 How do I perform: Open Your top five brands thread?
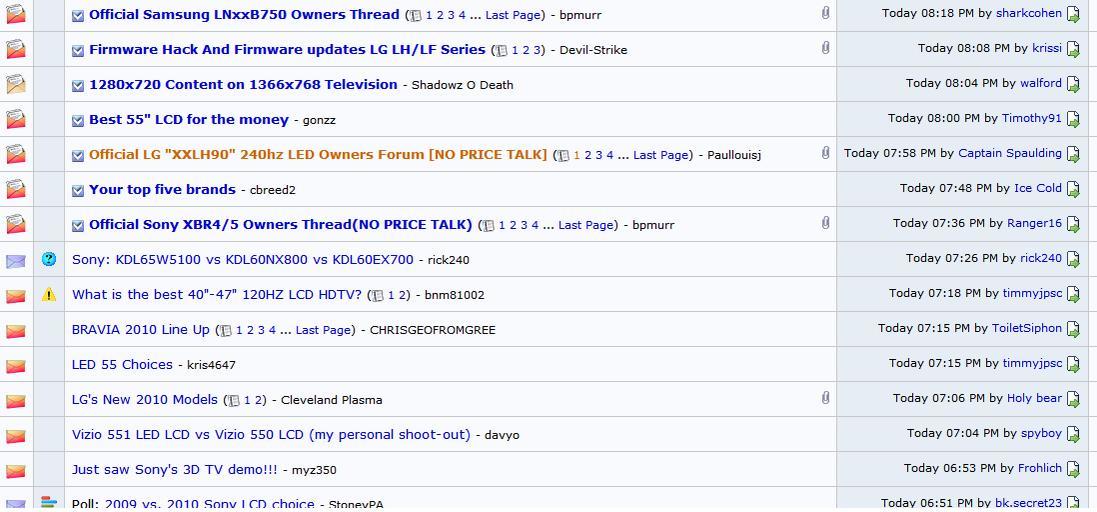click(162, 189)
